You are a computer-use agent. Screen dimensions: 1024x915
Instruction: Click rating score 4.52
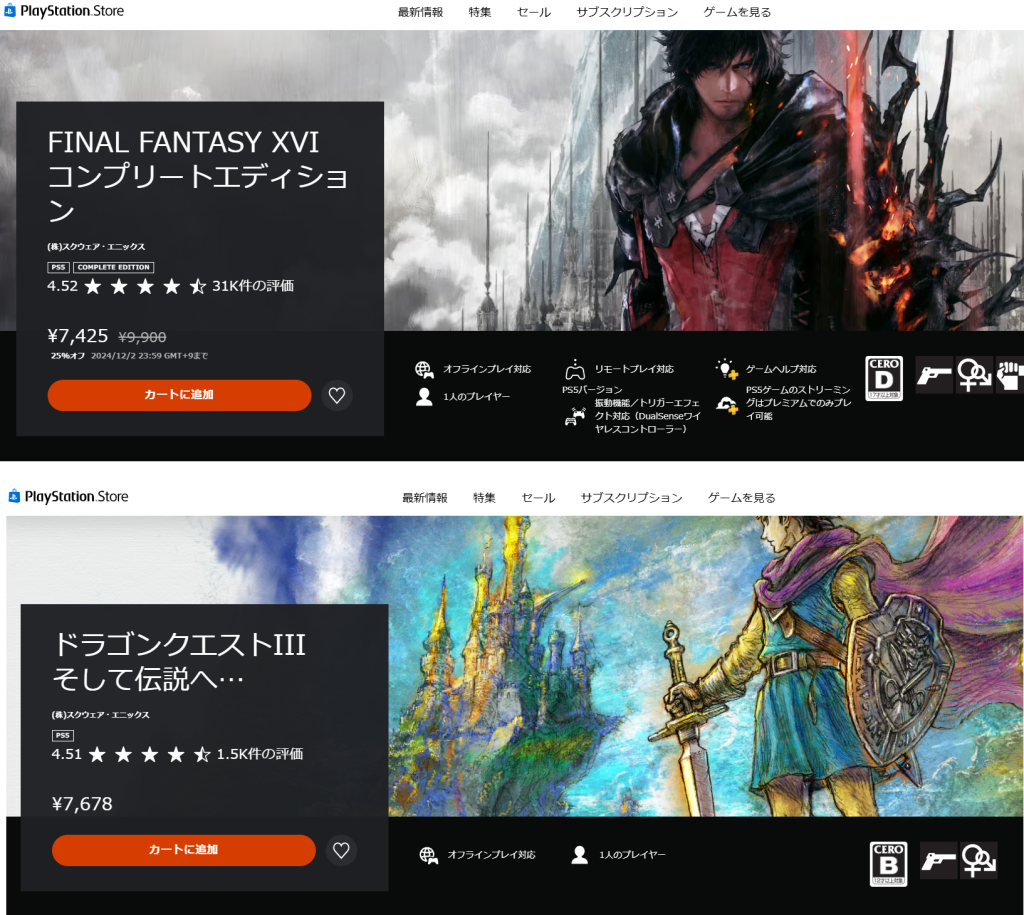pos(63,286)
